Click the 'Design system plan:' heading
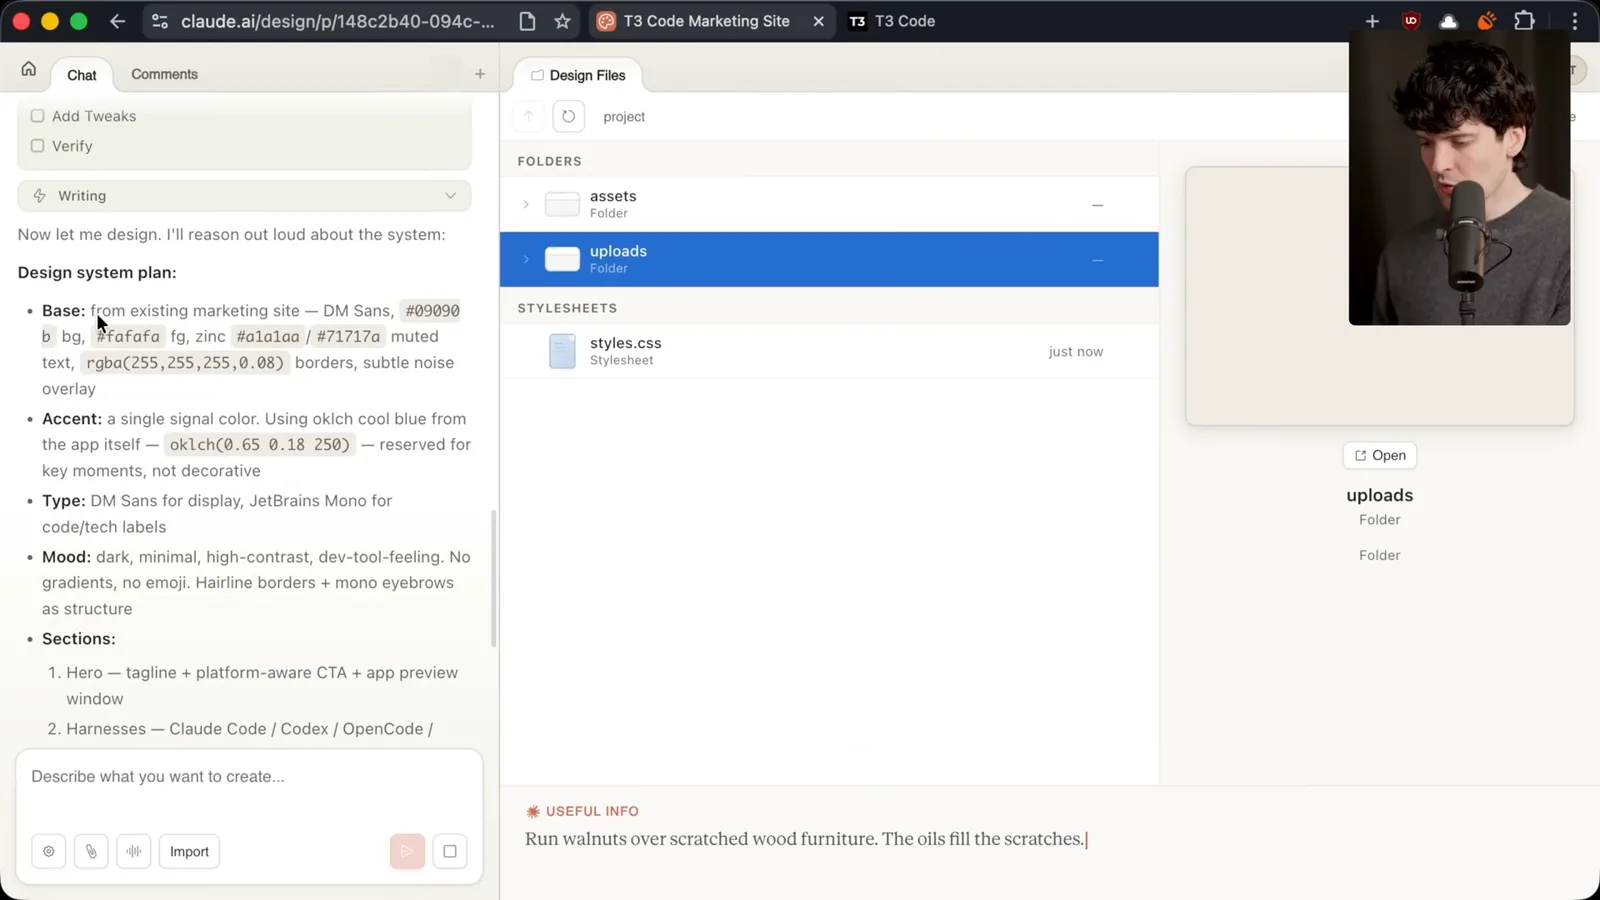Image resolution: width=1600 pixels, height=900 pixels. 97,272
